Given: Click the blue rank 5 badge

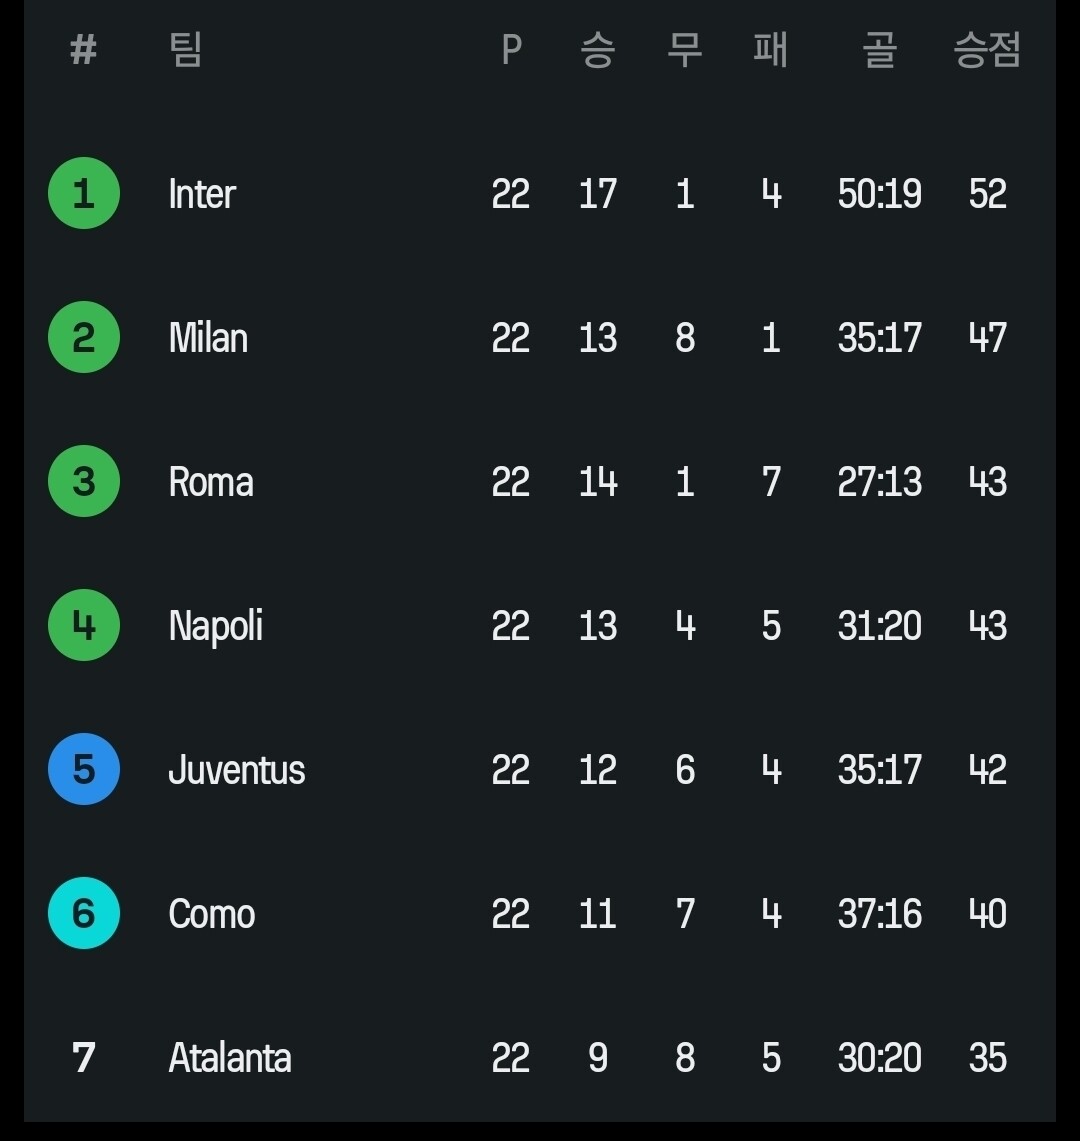Looking at the screenshot, I should coord(84,769).
